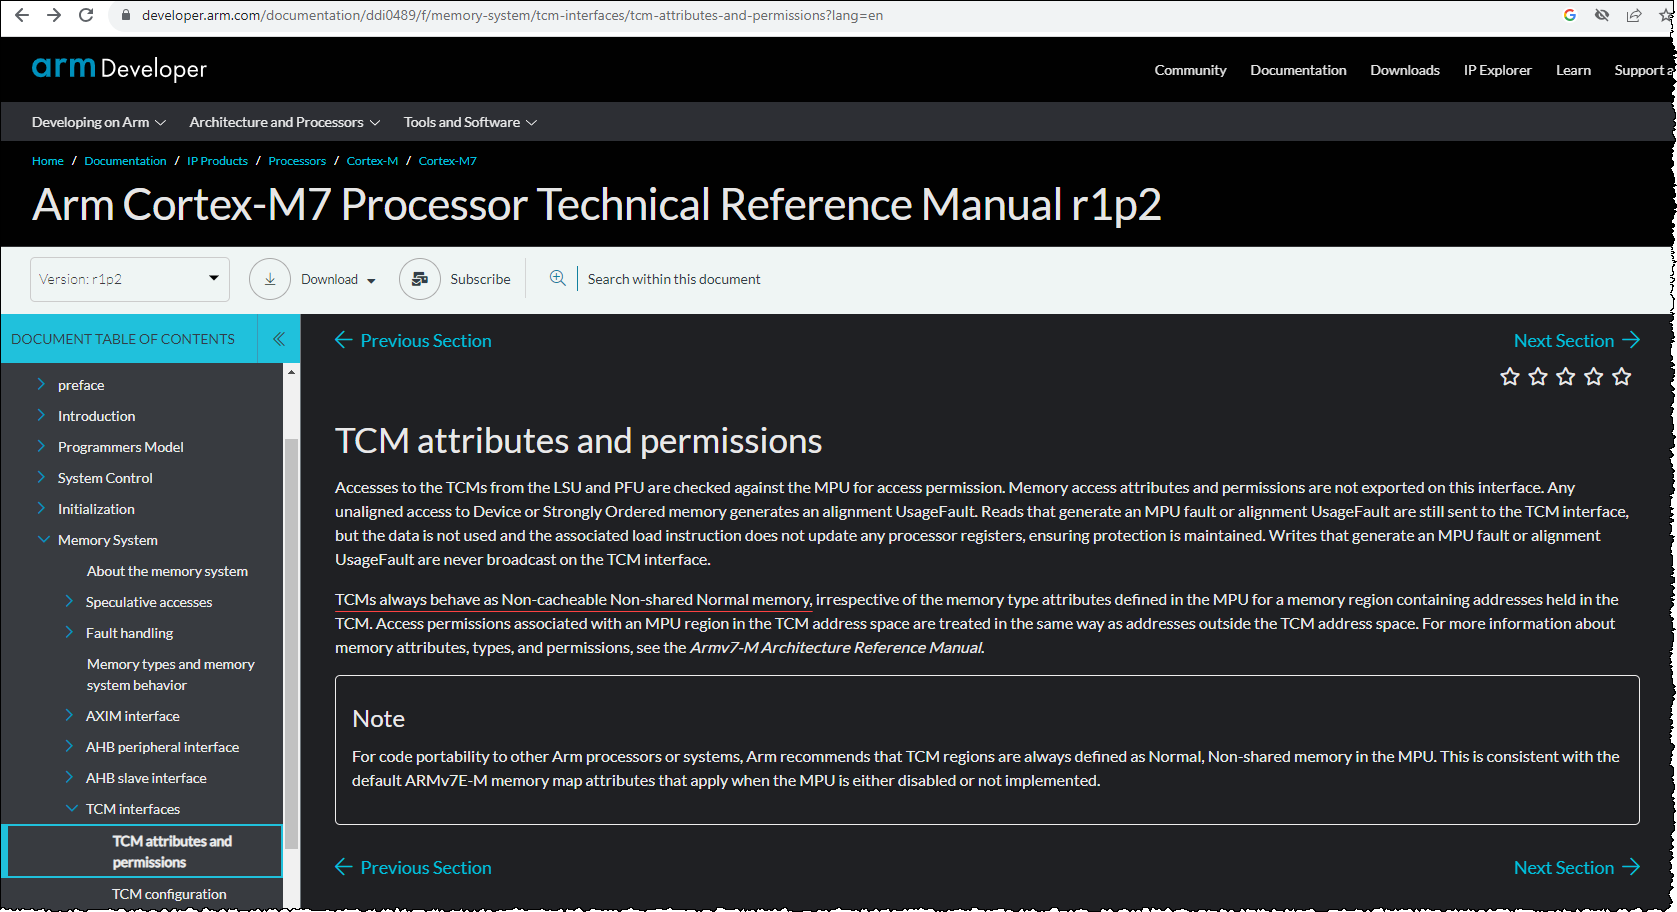Click the Google icon in the address bar

click(x=1568, y=15)
